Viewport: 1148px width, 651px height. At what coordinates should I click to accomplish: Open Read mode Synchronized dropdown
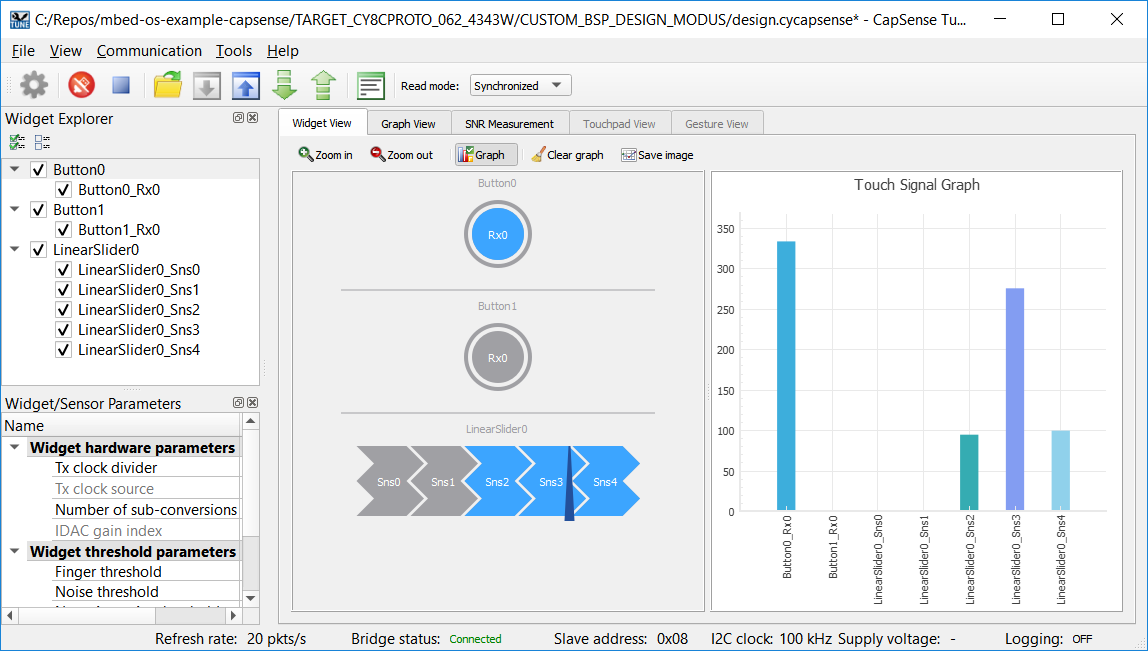[521, 86]
